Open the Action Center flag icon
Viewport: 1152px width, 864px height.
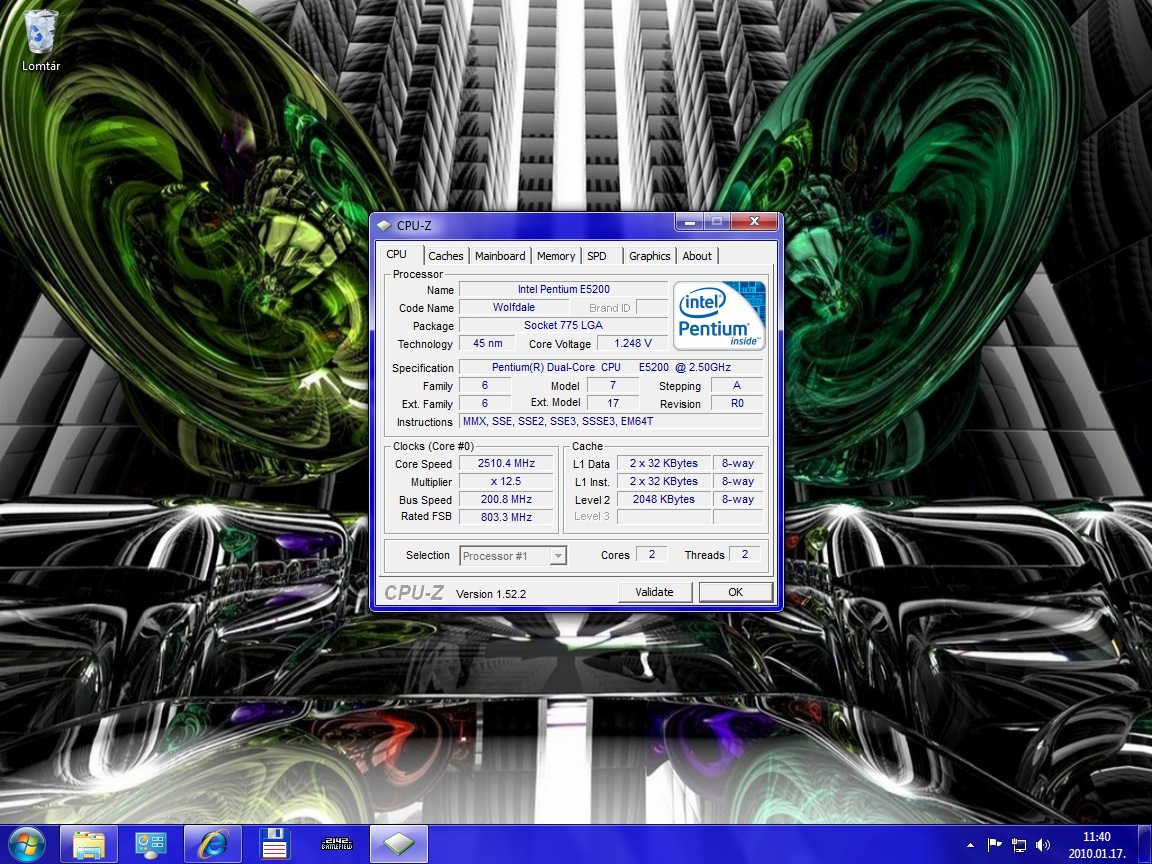pos(994,845)
